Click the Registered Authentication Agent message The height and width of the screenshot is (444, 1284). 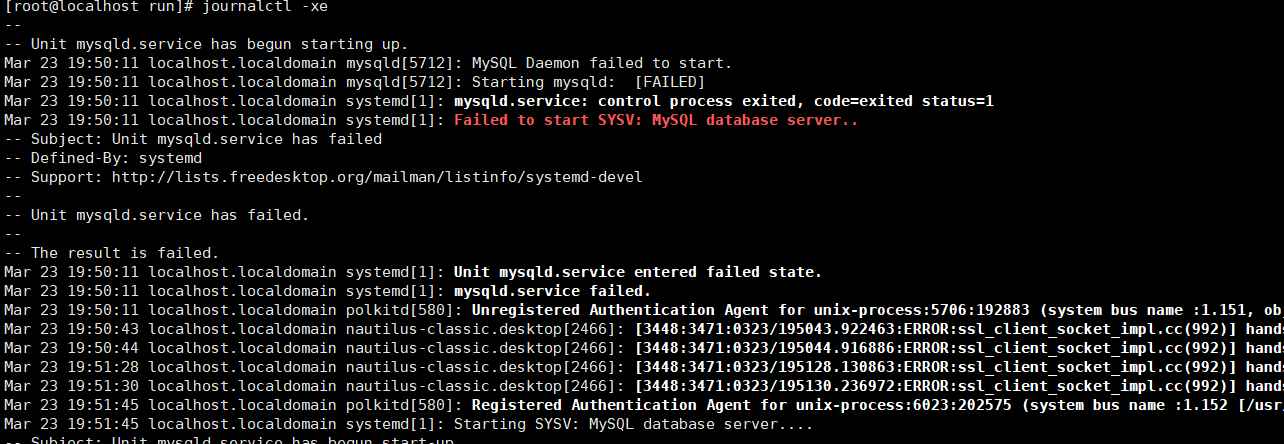tap(877, 405)
